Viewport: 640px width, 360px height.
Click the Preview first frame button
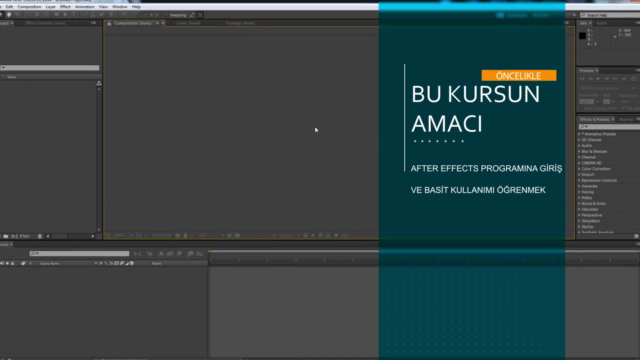pos(582,79)
